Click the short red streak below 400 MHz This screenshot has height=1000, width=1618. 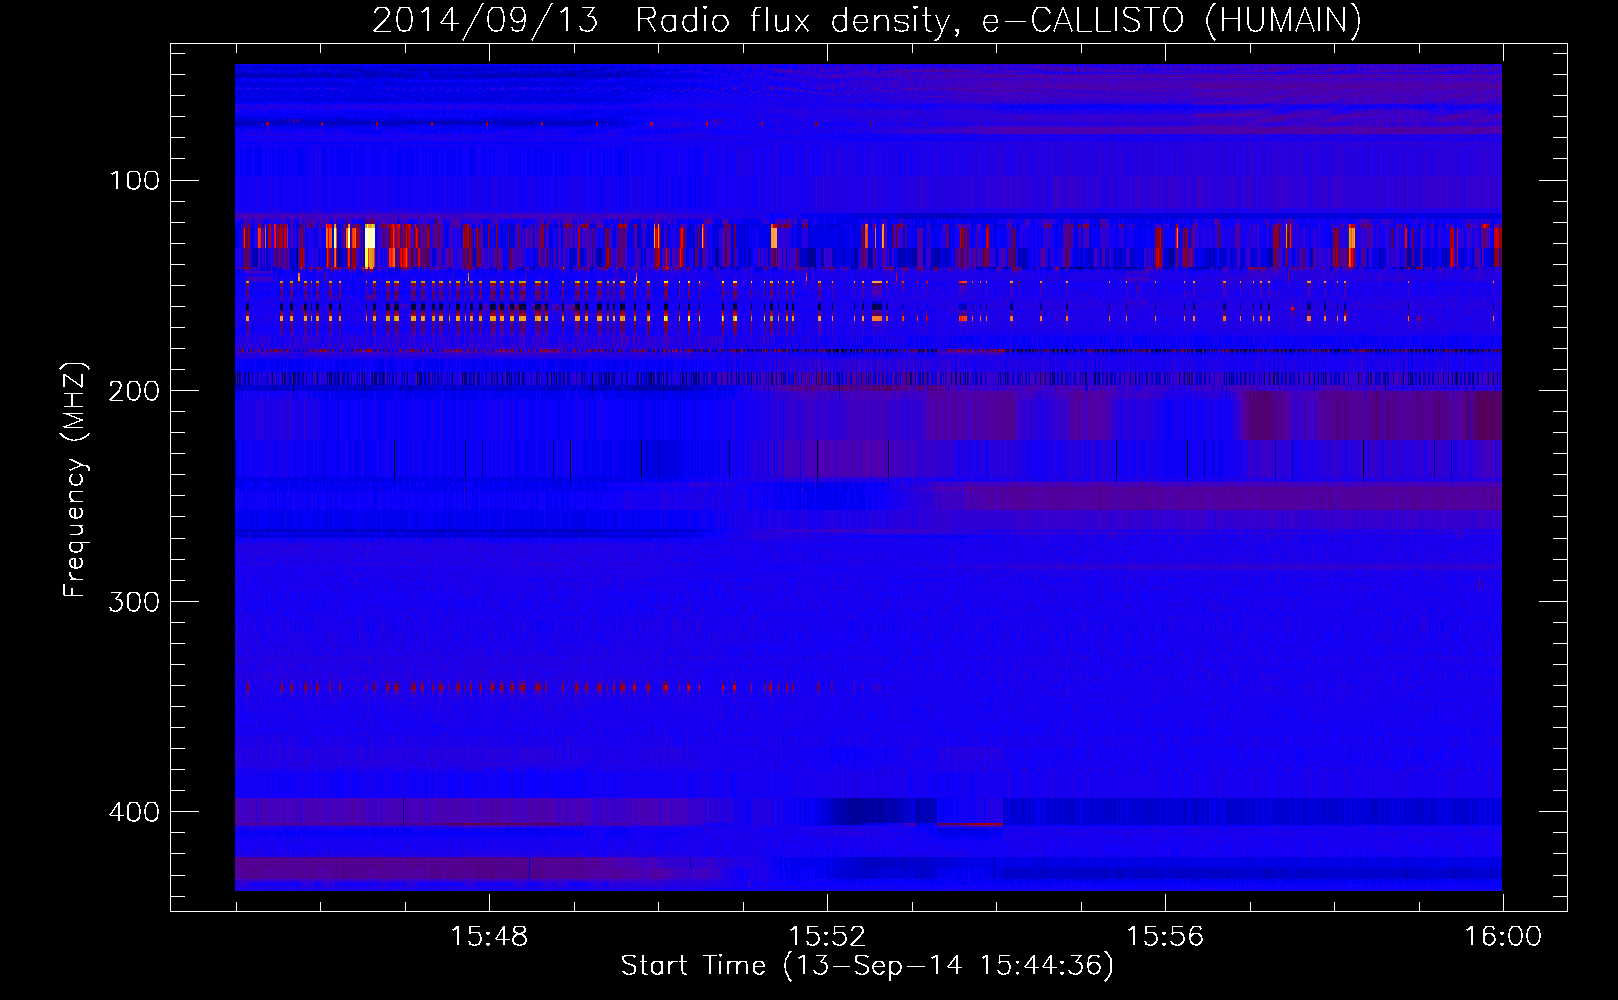point(970,825)
